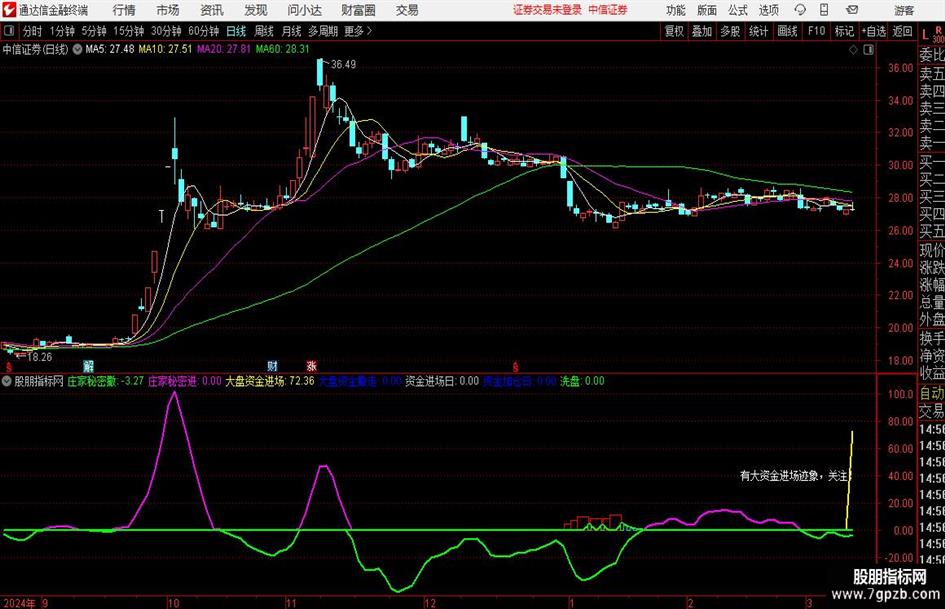This screenshot has height=609, width=945.
Task: Toggle the side panel icon beside diamond icon
Action: point(868,50)
